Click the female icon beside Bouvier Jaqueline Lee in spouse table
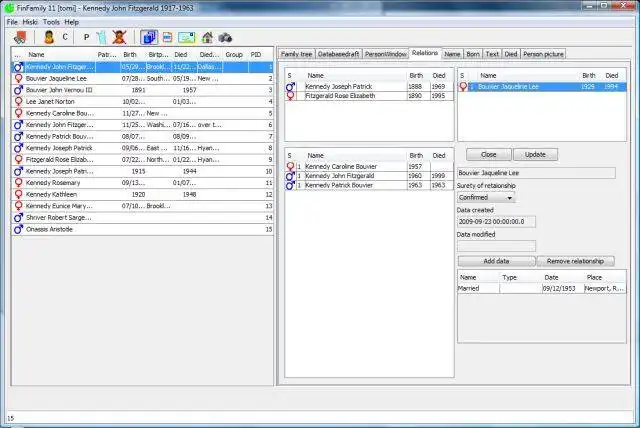640x428 pixels. pyautogui.click(x=463, y=86)
